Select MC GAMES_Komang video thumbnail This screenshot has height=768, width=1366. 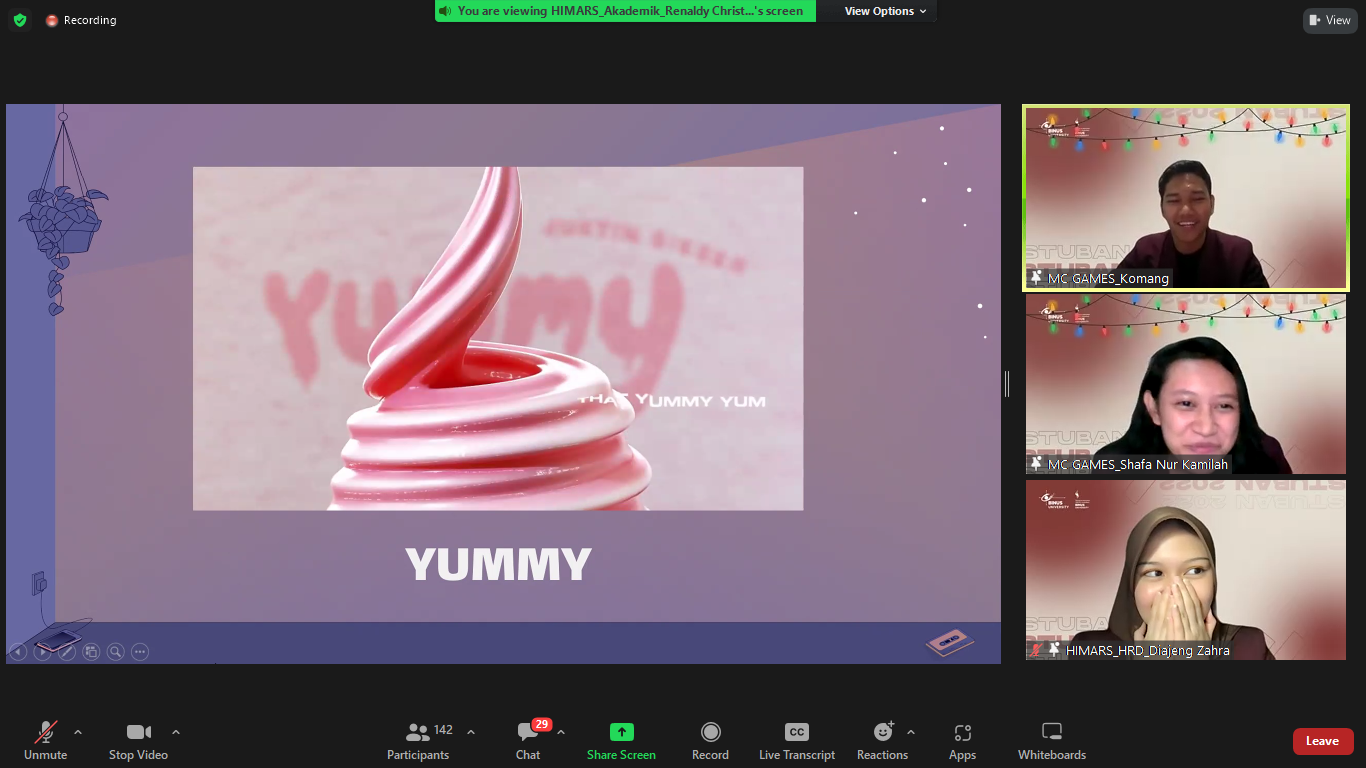(x=1186, y=198)
